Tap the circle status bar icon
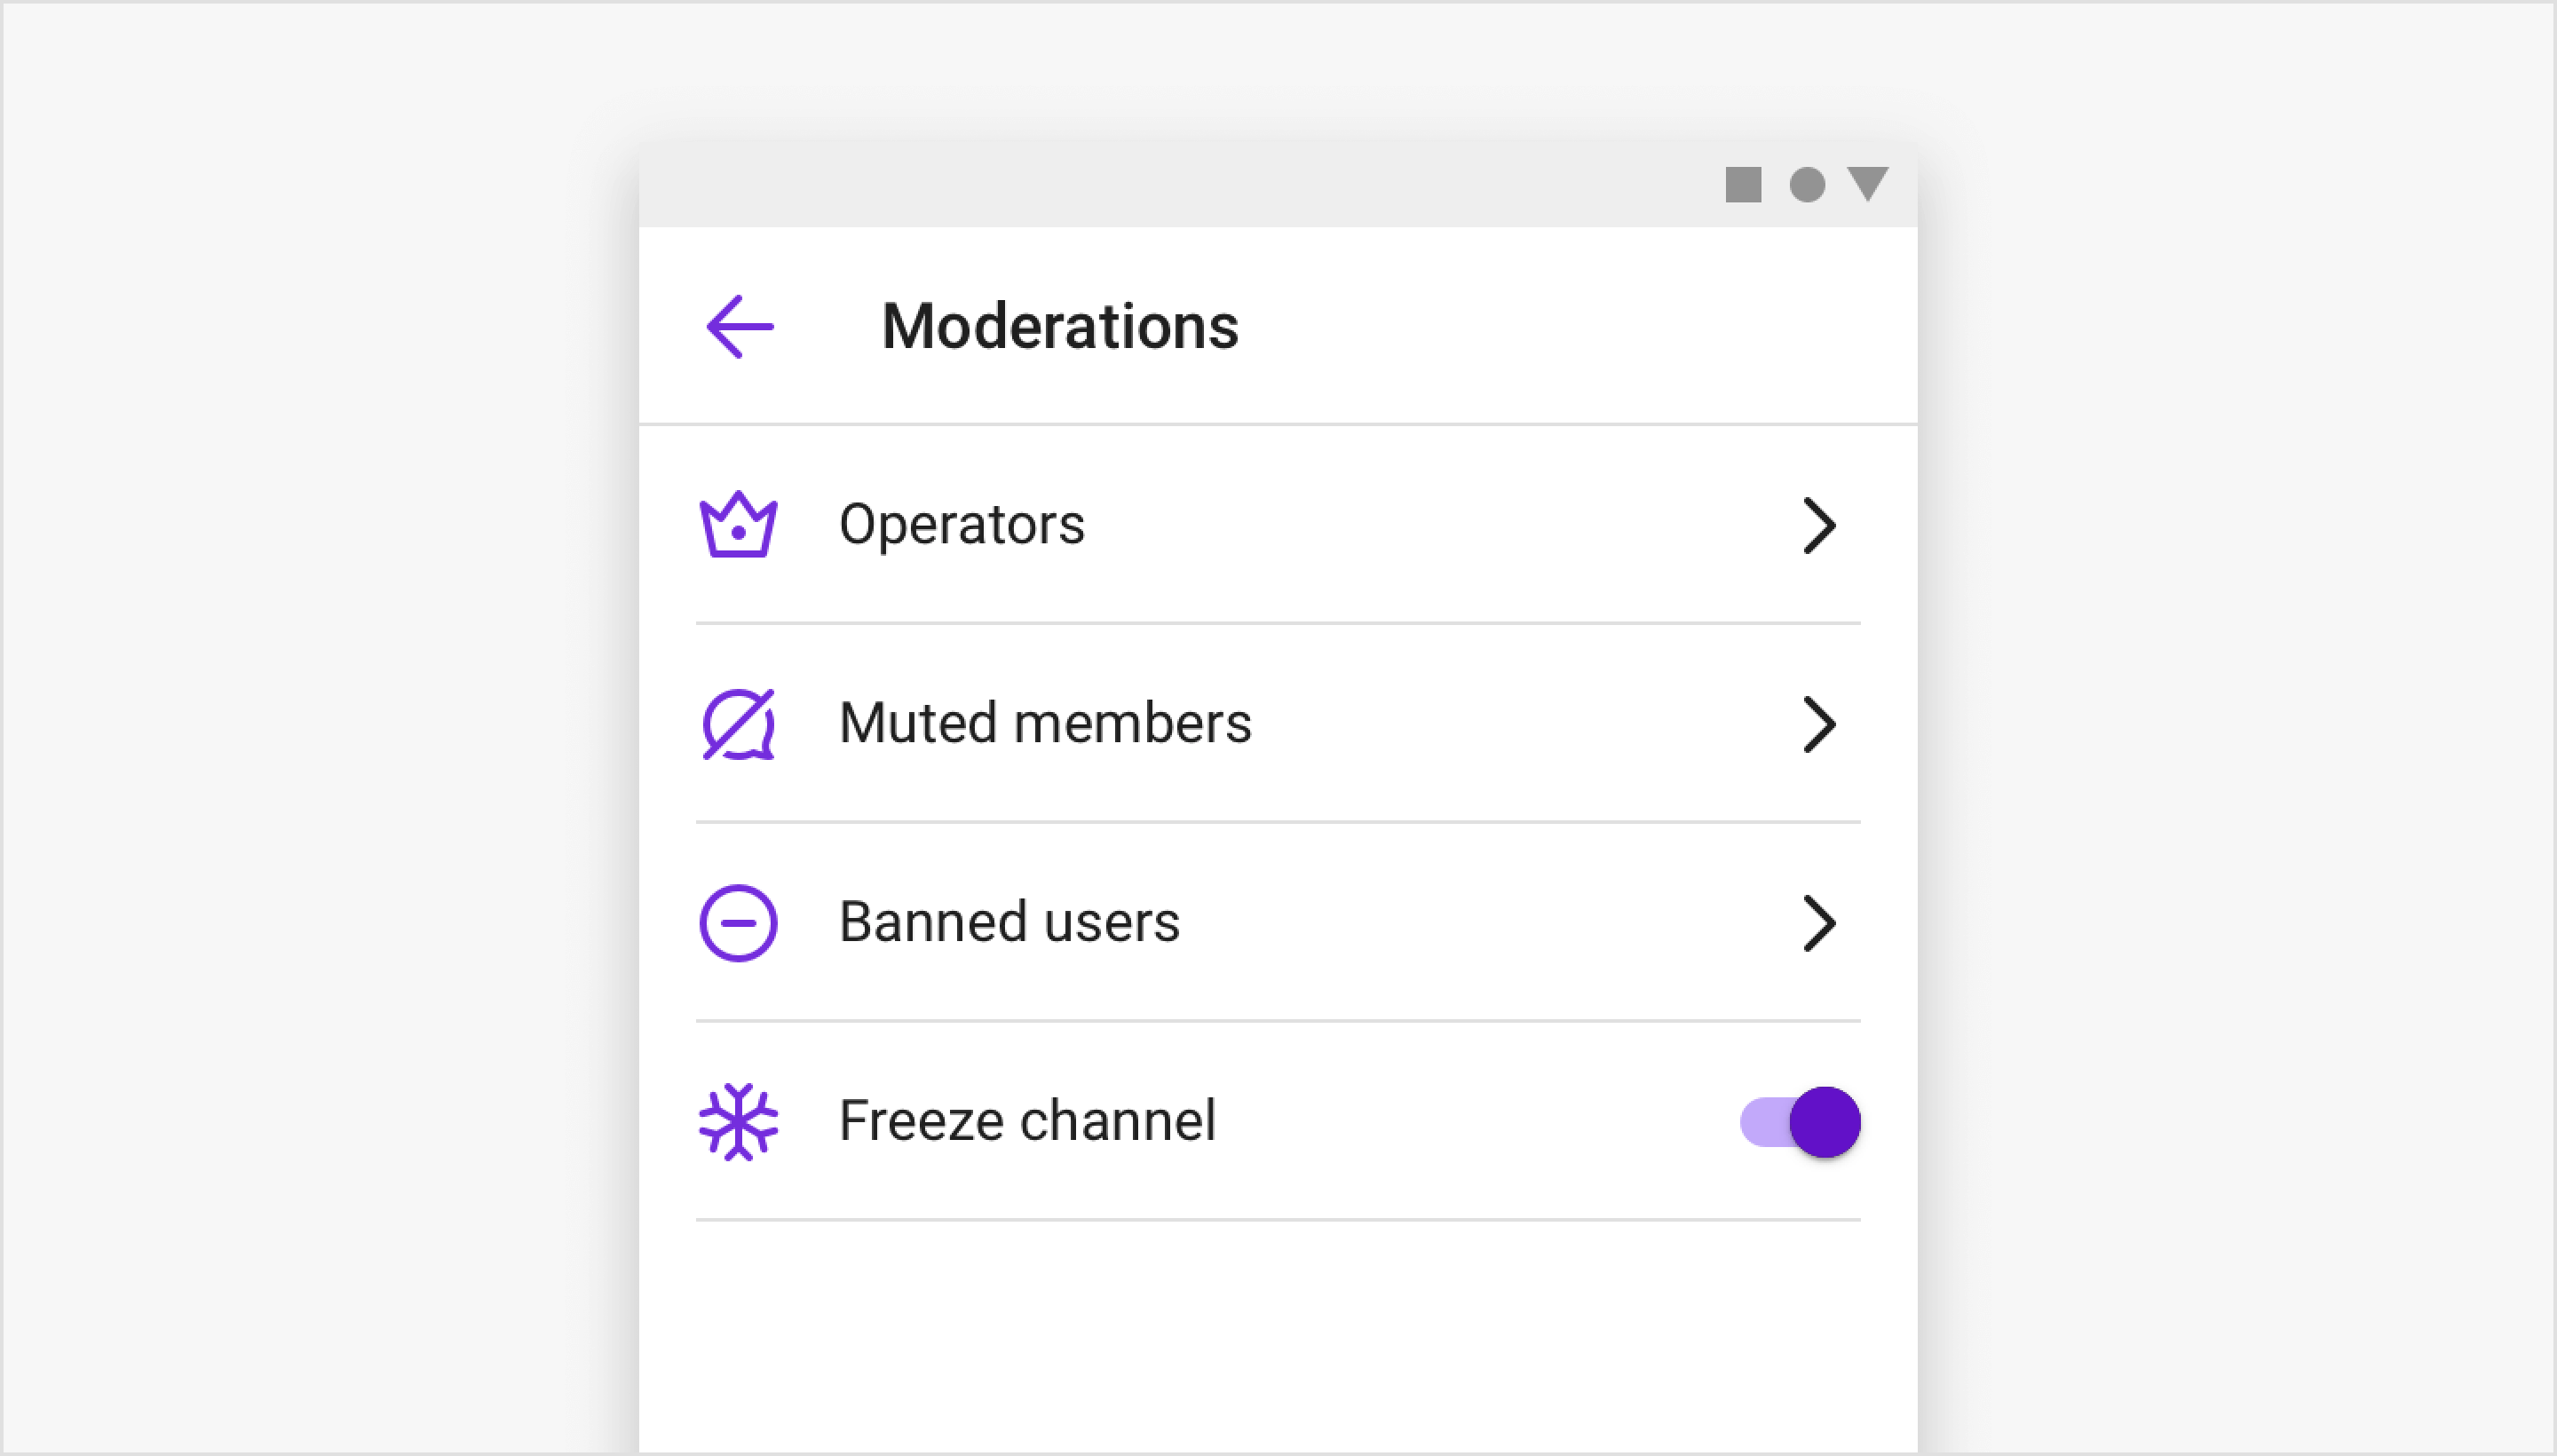Screen dimensions: 2557x1456 1807,184
